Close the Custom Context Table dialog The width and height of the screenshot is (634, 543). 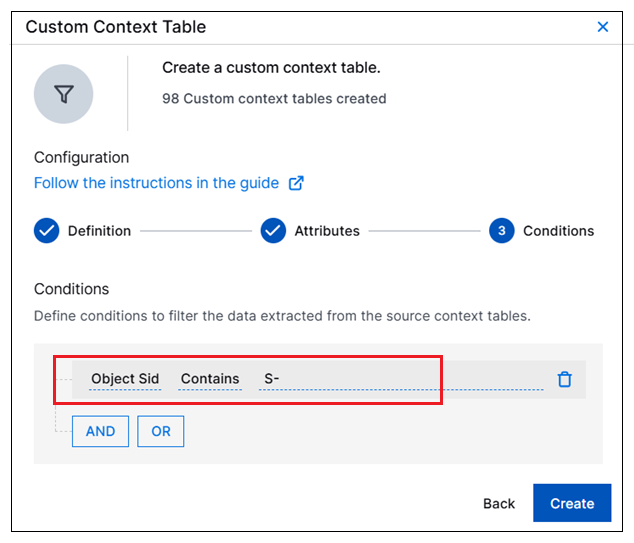[x=603, y=27]
